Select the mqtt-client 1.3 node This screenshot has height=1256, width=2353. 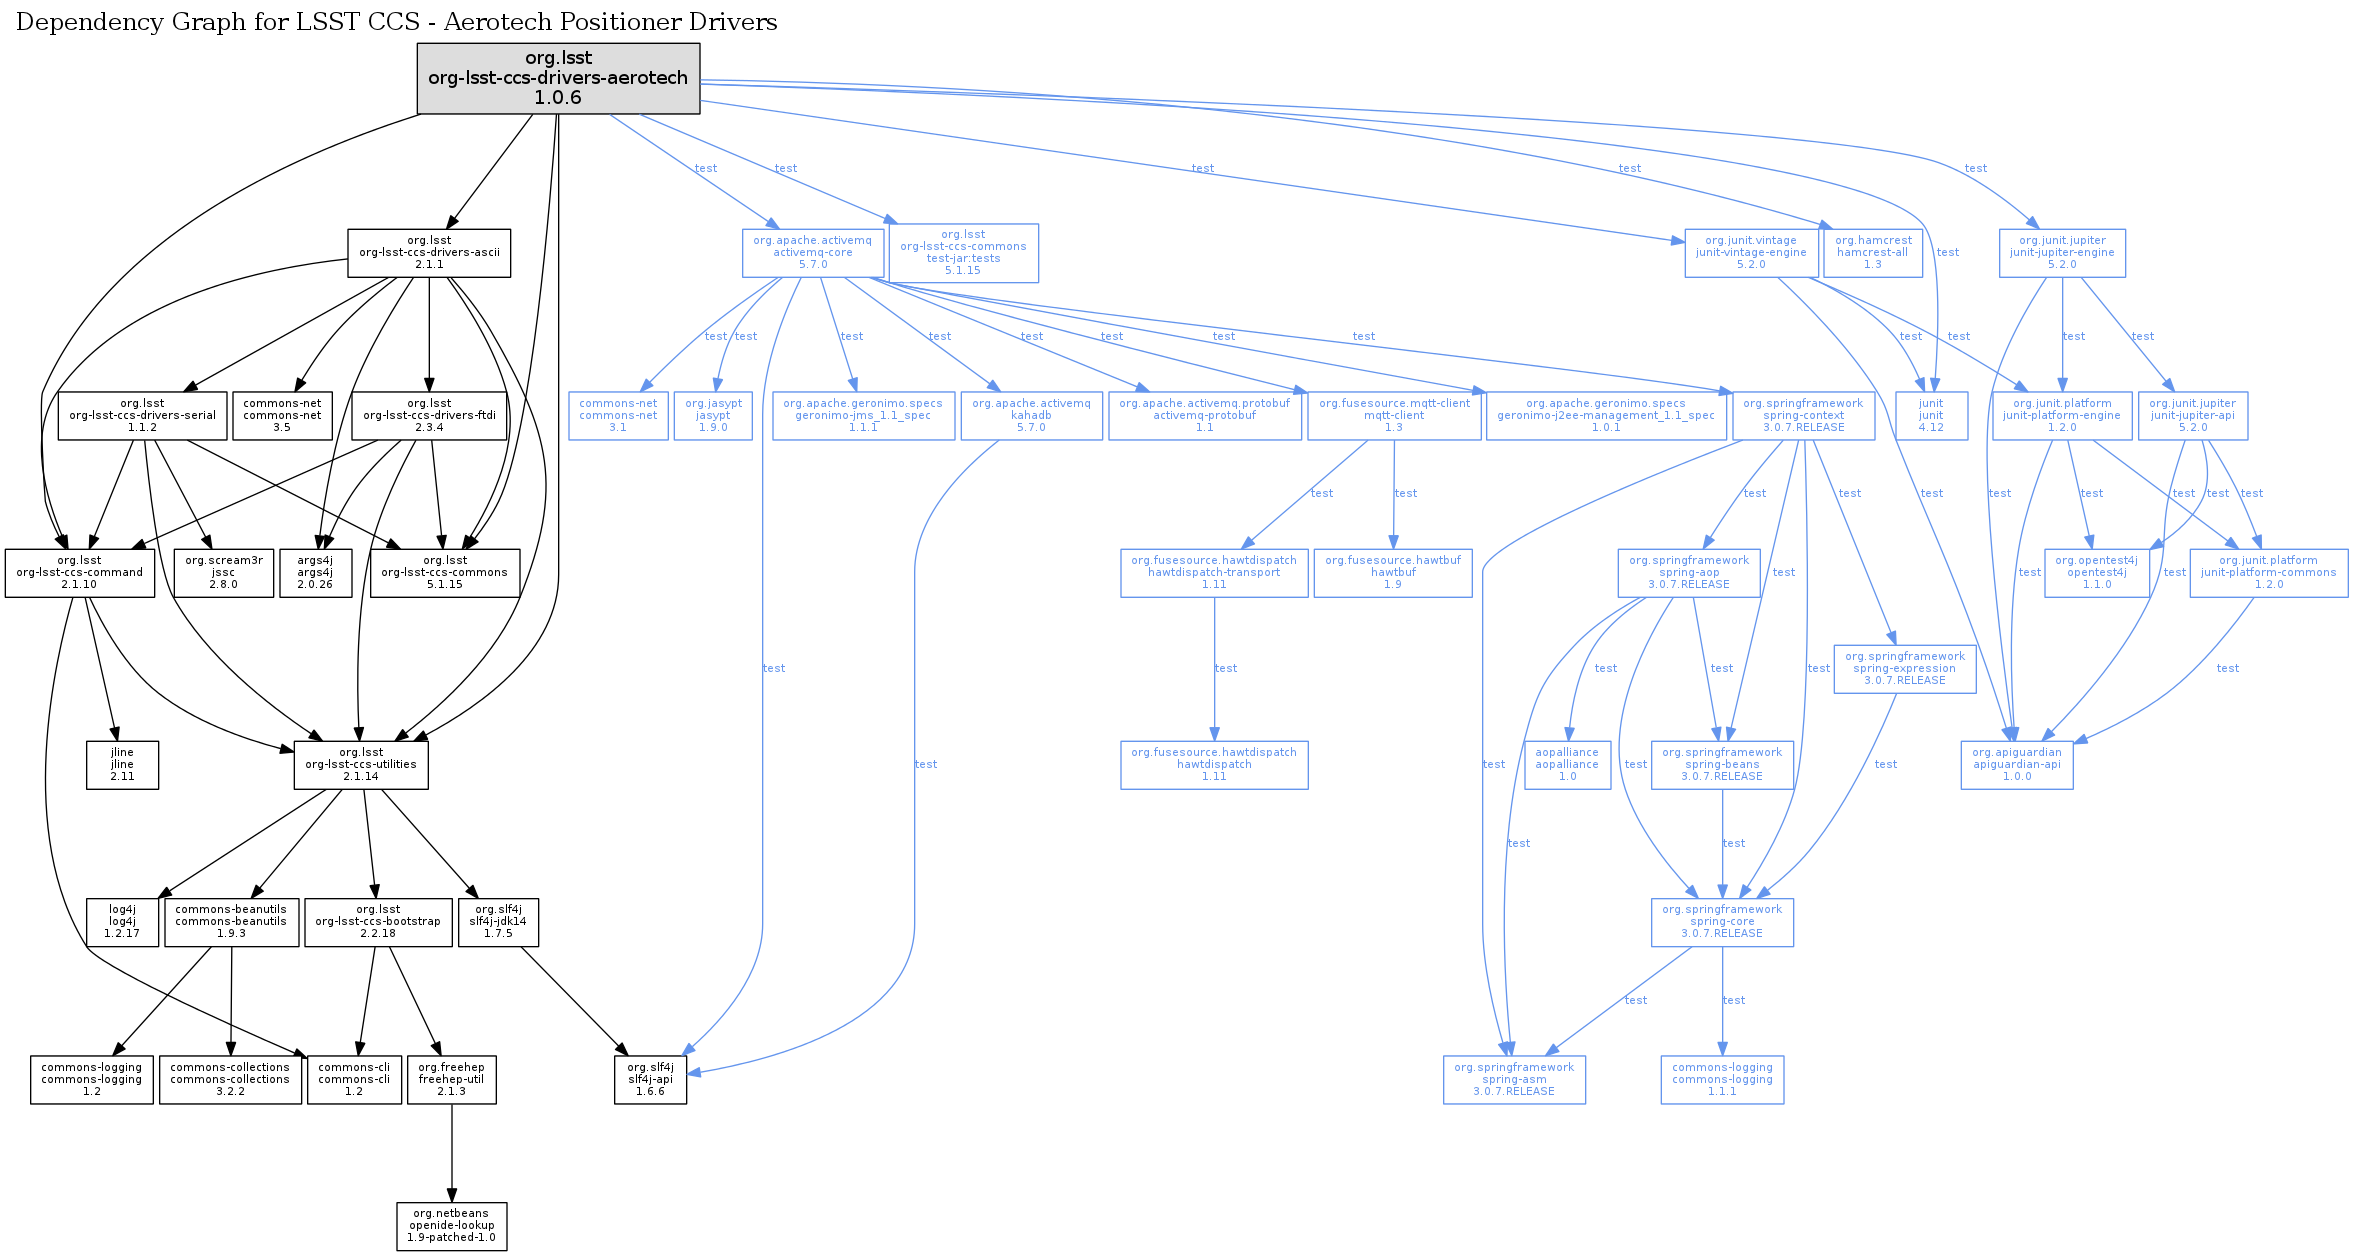click(1394, 416)
